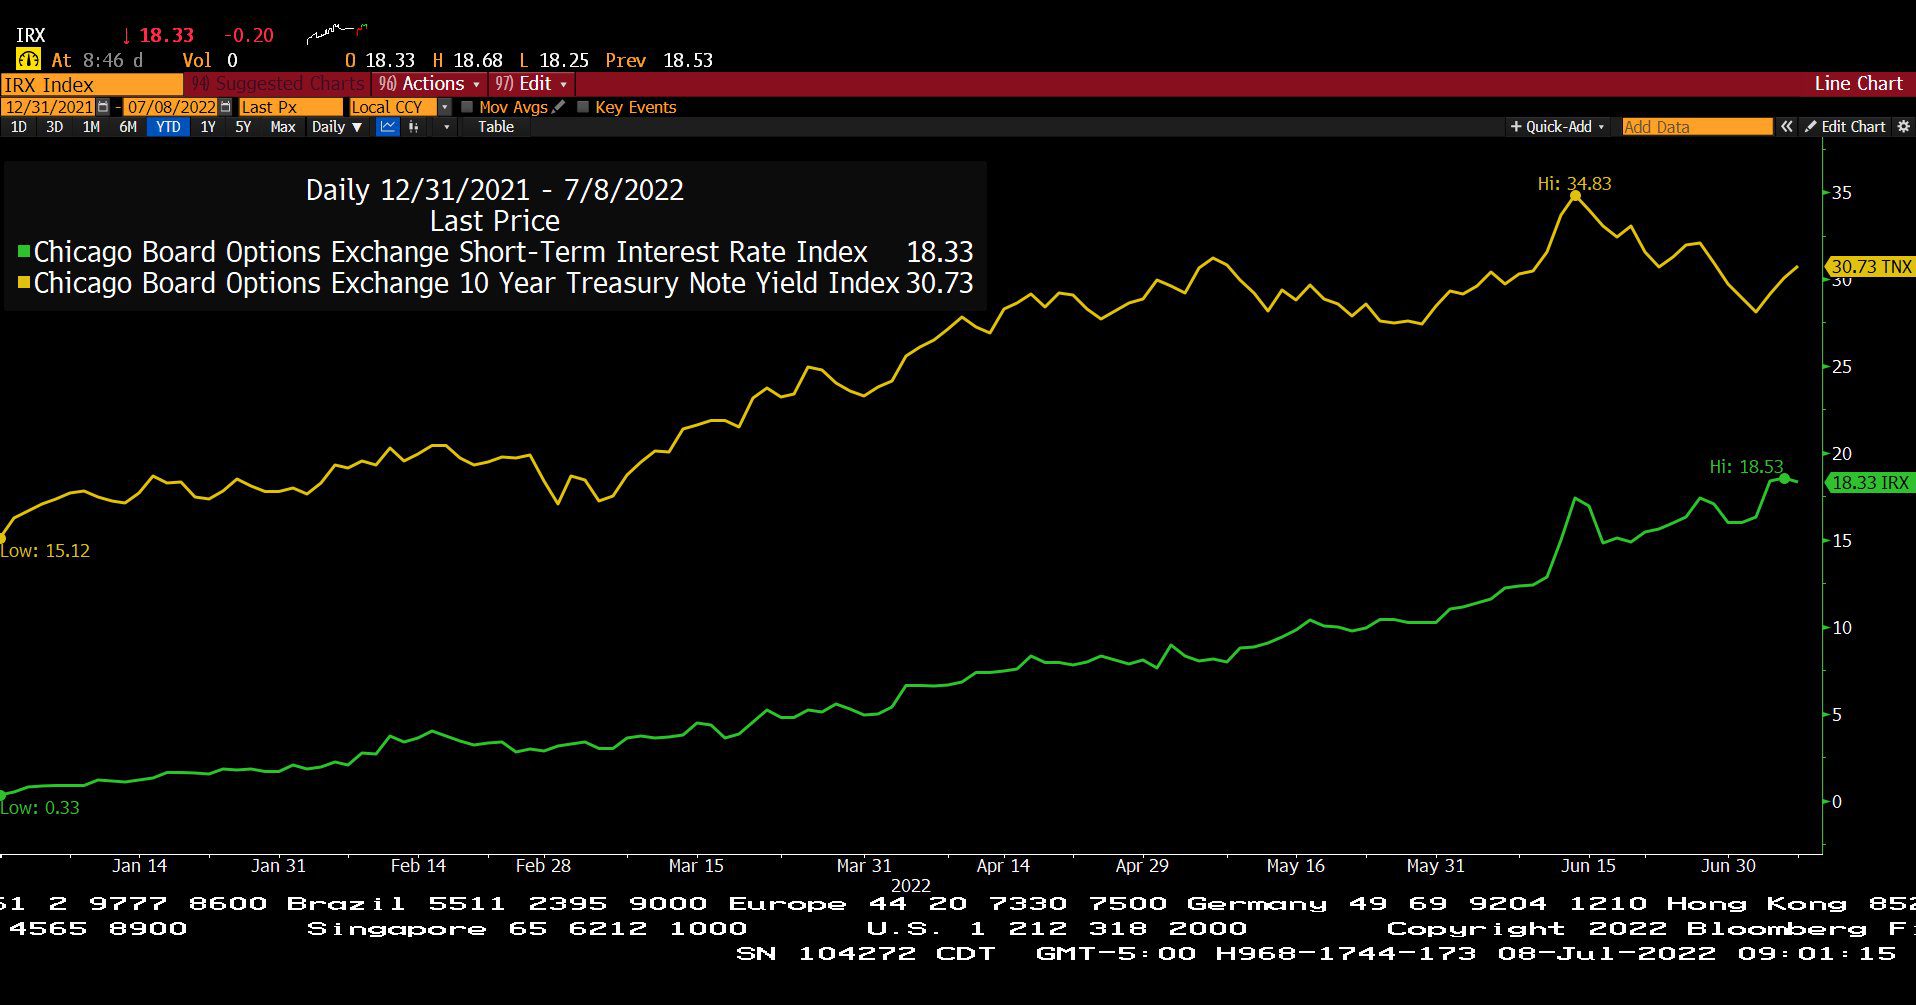Open 94) Suggested Charts
The height and width of the screenshot is (1005, 1916).
pos(278,84)
